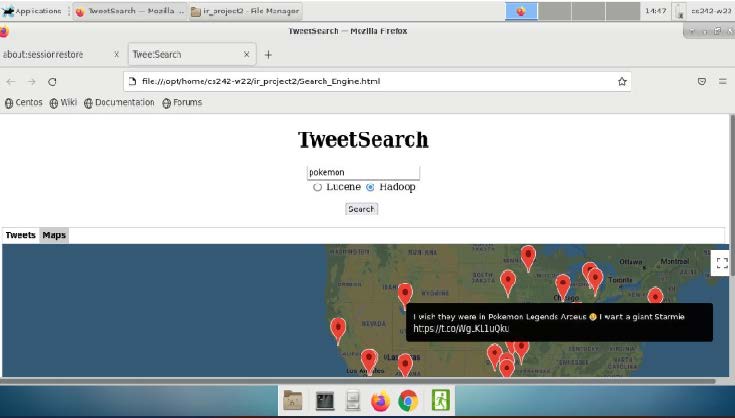The image size is (735, 418).
Task: Go back with the browser back arrow
Action: pyautogui.click(x=11, y=82)
